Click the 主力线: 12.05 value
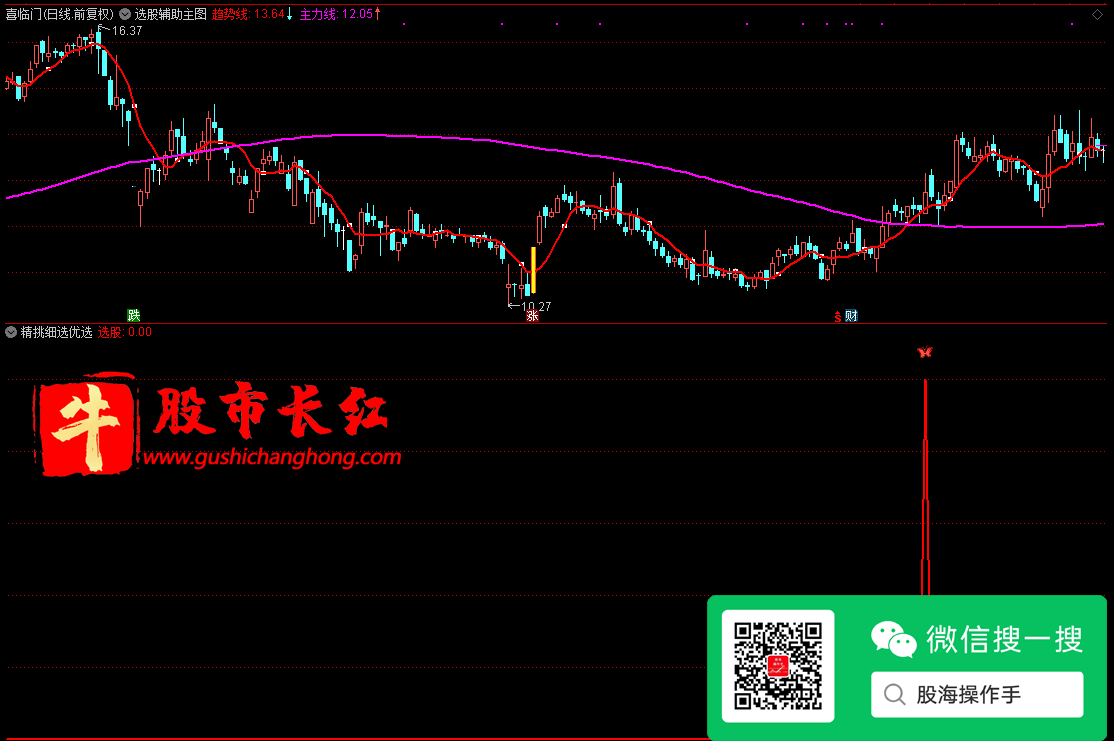1114x741 pixels. click(x=336, y=14)
